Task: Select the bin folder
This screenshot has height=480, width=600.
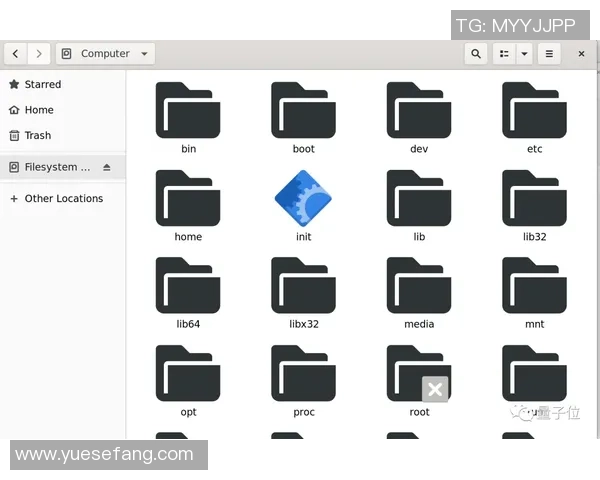Action: pos(188,110)
